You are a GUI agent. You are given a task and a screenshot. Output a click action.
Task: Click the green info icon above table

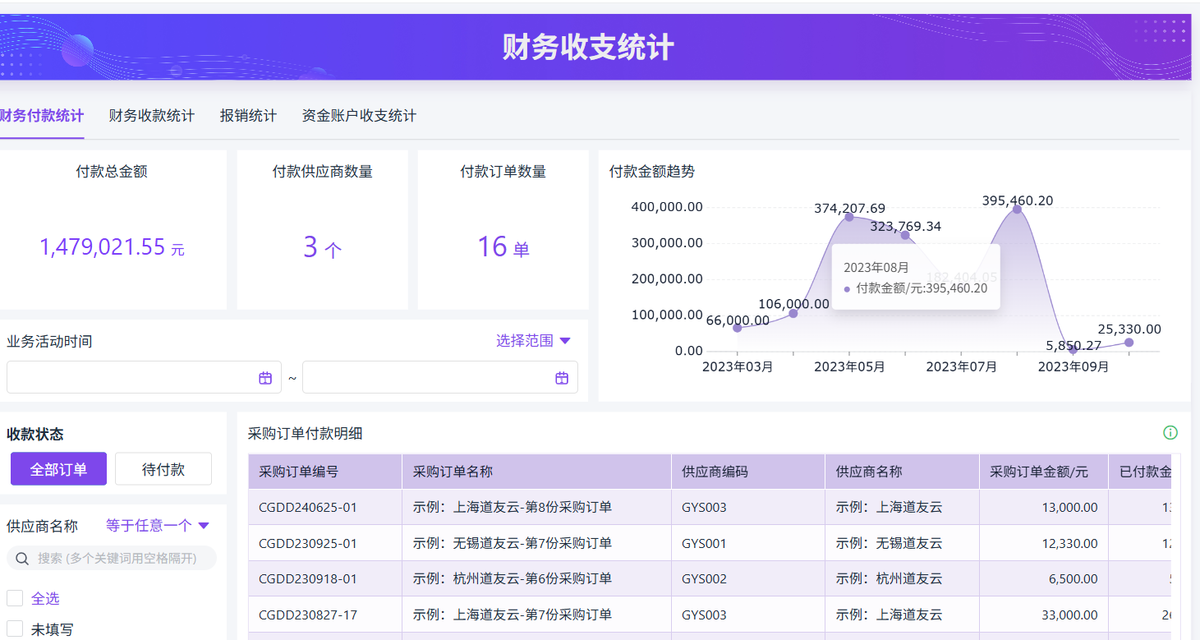coord(1170,433)
